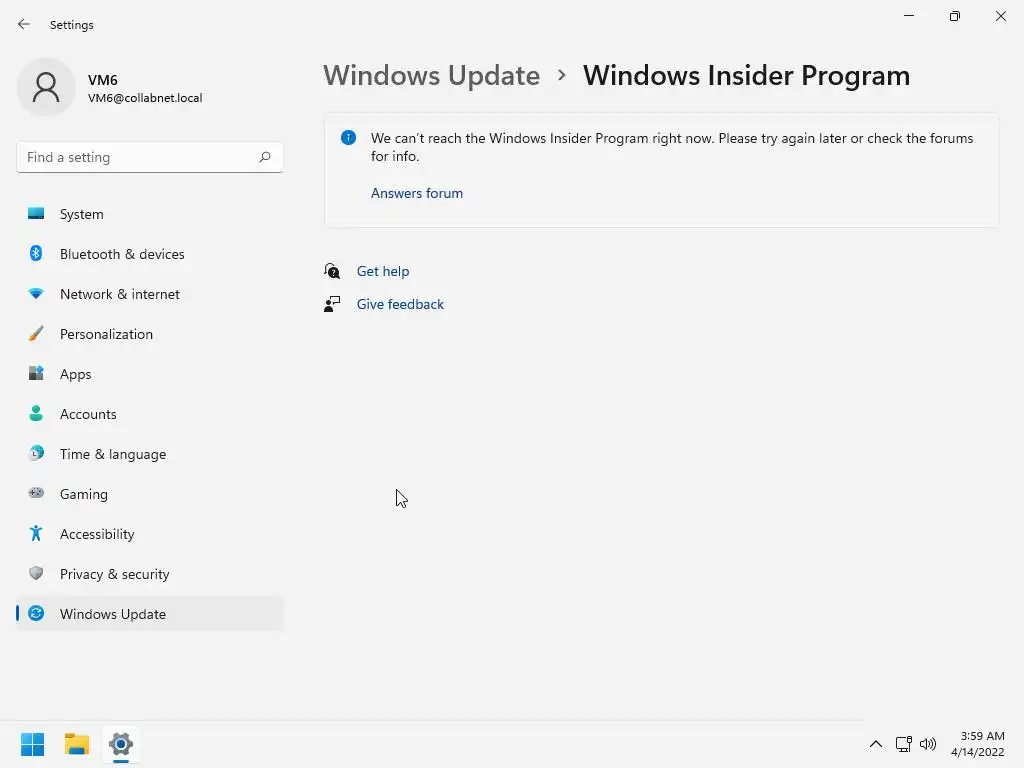Go back using the Settings back arrow

[x=24, y=24]
